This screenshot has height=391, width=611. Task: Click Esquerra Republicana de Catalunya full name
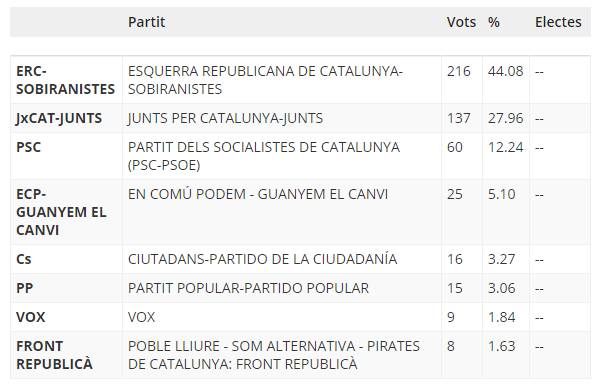(265, 80)
